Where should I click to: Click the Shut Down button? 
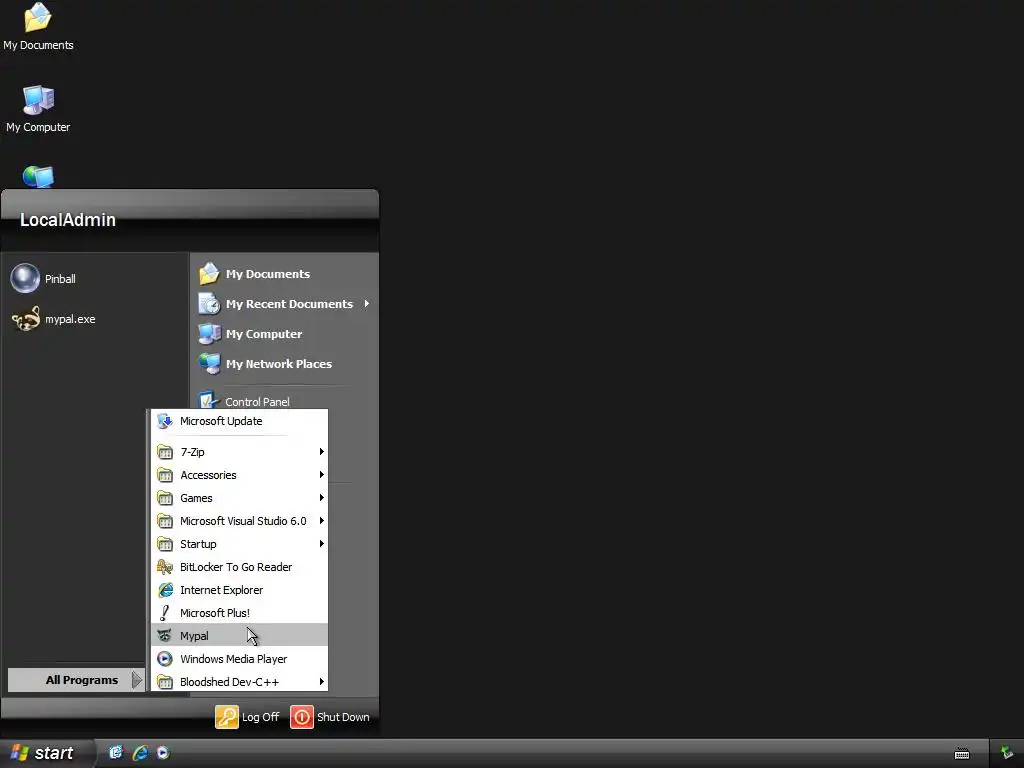click(330, 717)
